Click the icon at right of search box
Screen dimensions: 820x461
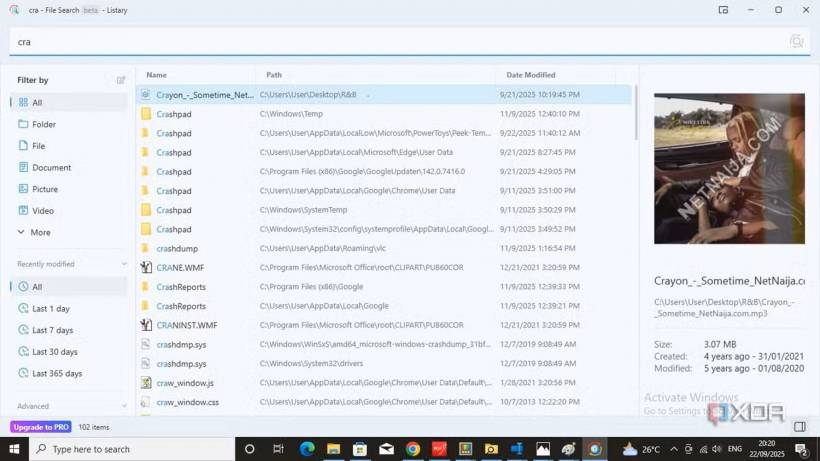[x=796, y=41]
